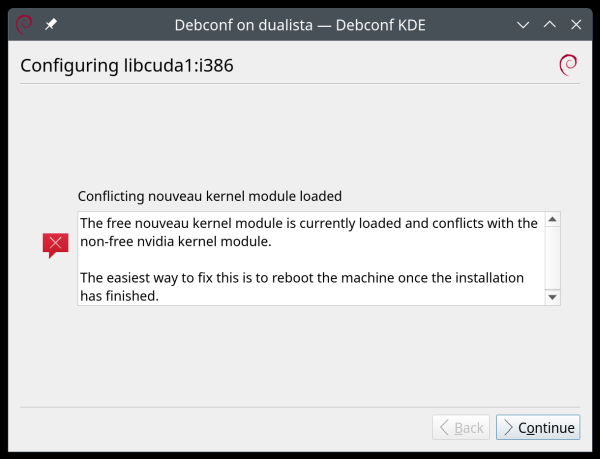Click the 'easiest way to fix this' paragraph

tap(300, 286)
